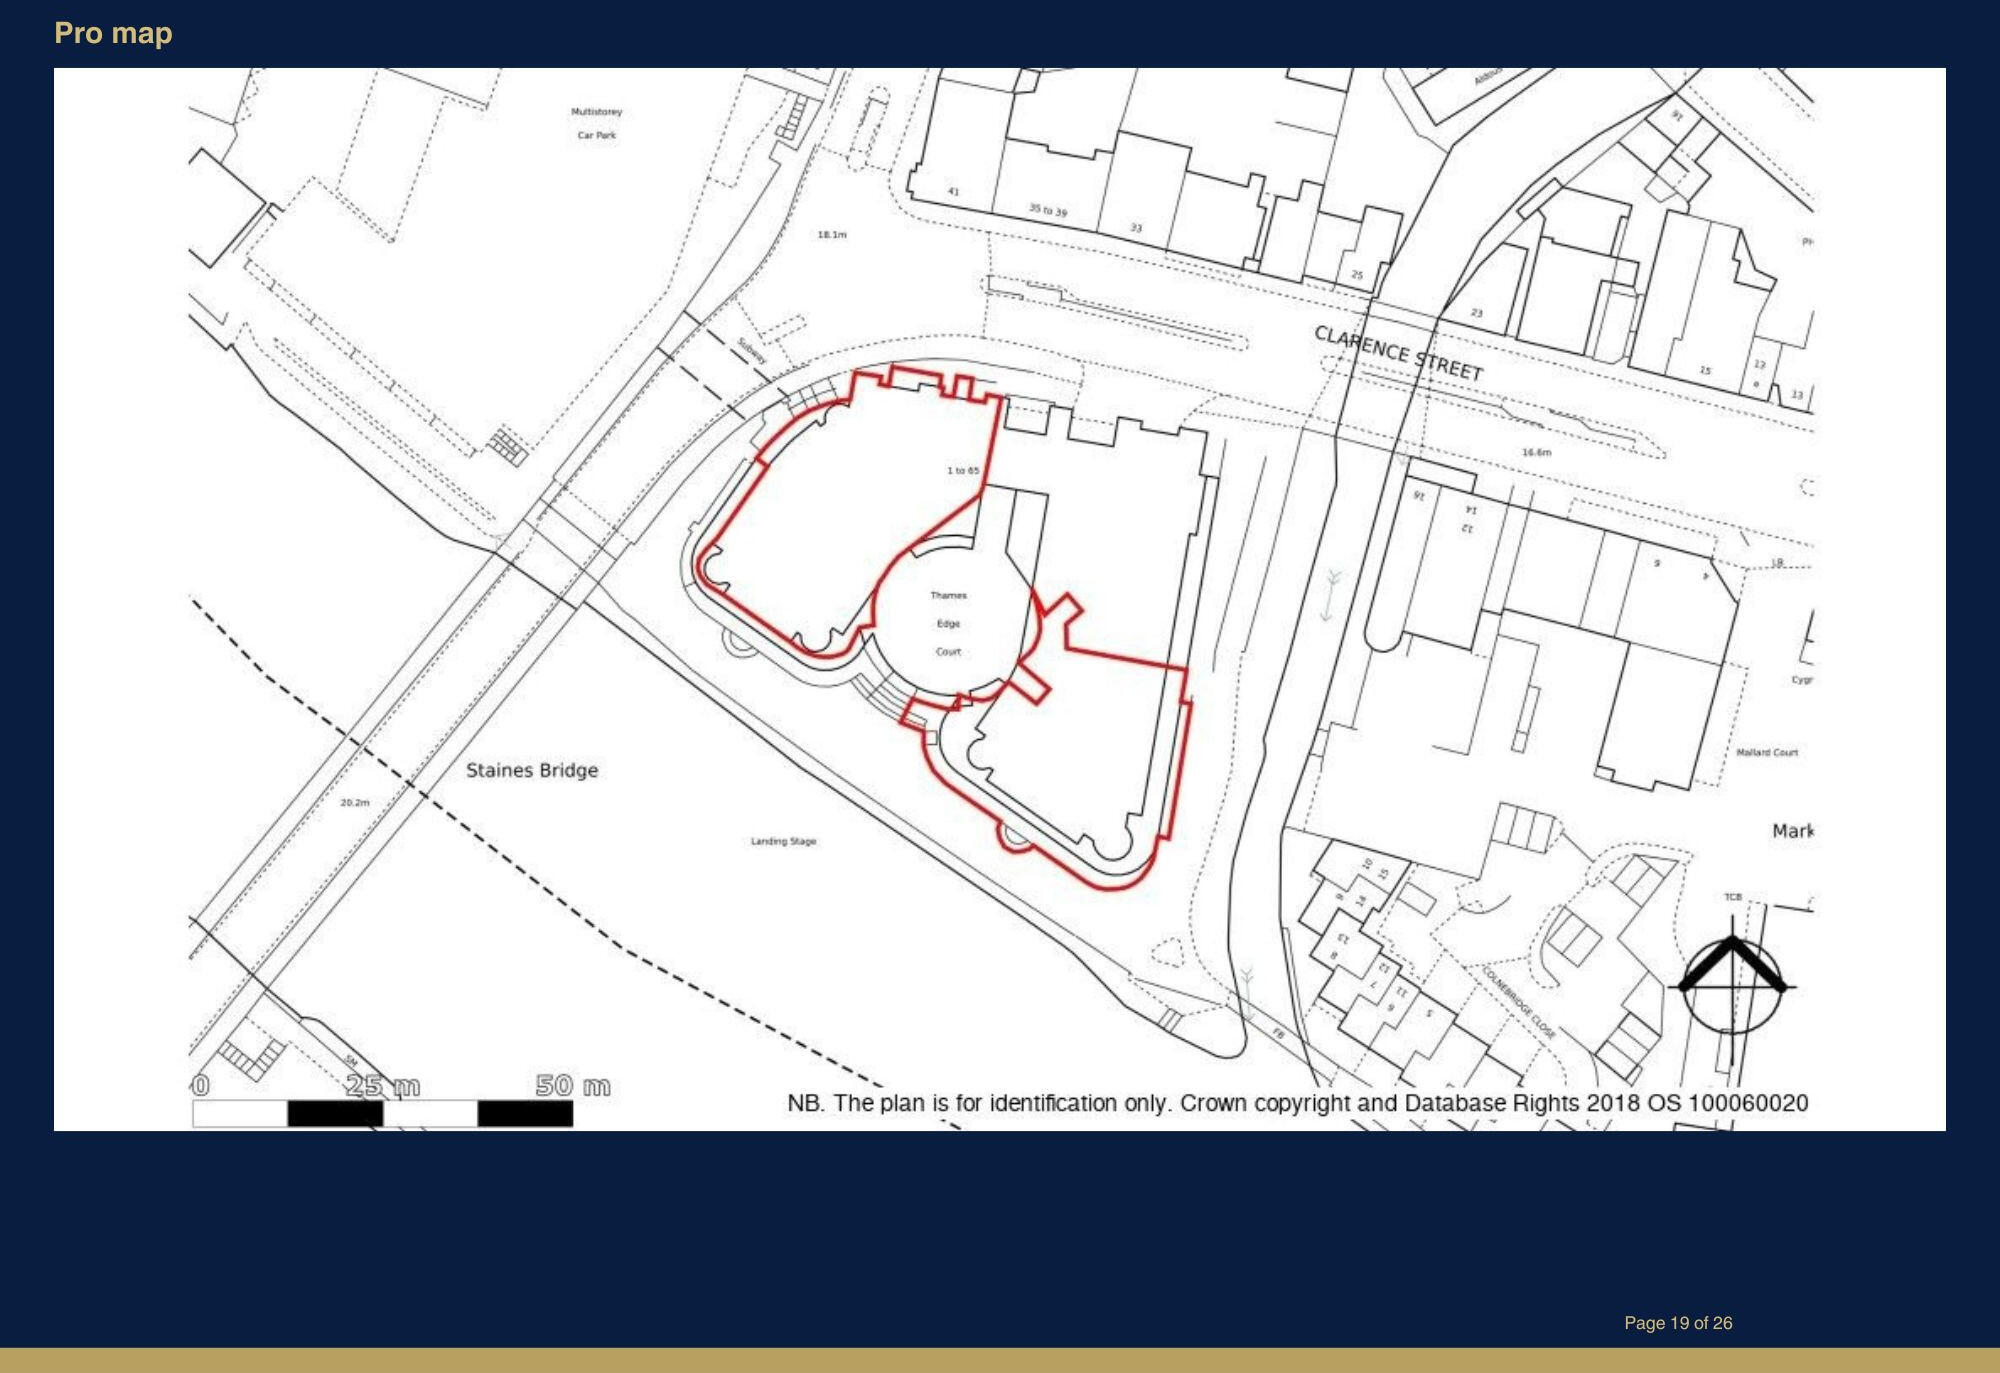
Task: Click the 0 scale bar marker
Action: click(200, 1085)
